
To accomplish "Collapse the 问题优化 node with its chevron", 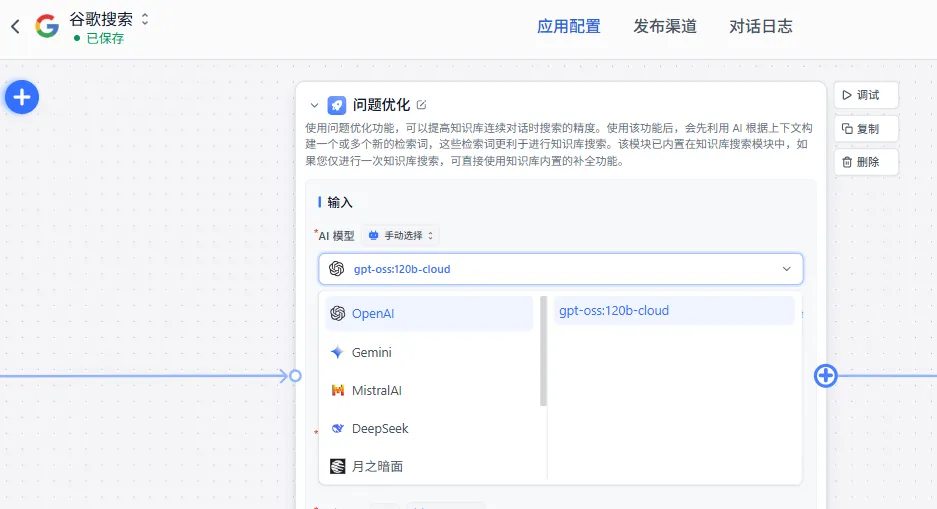I will pos(314,106).
